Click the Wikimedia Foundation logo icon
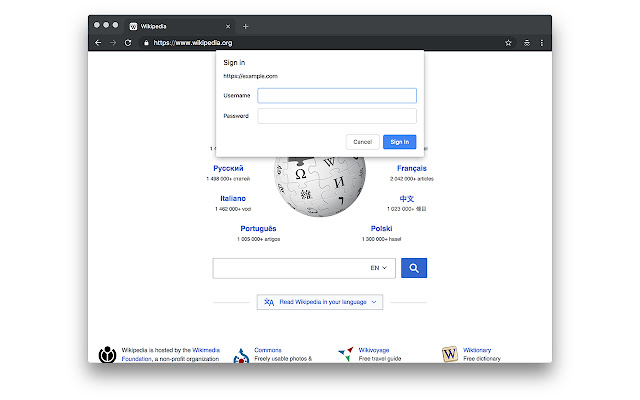 [x=107, y=354]
